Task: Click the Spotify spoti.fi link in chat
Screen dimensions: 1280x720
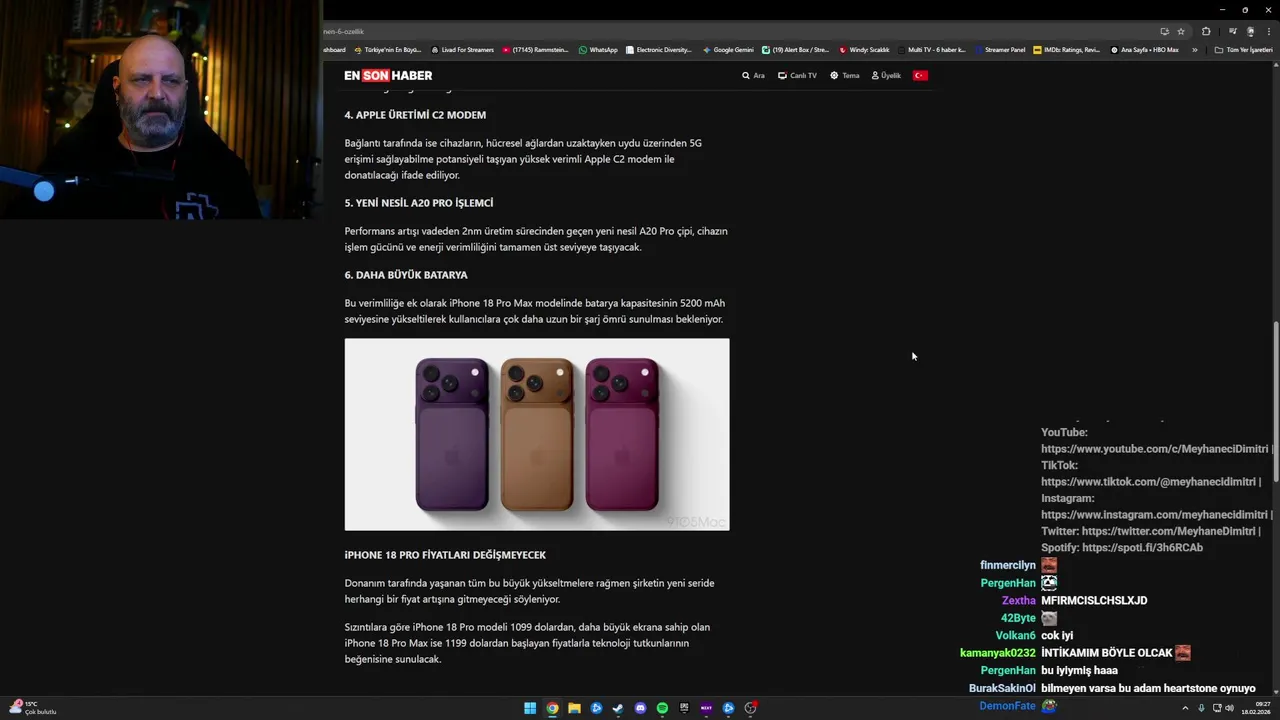Action: tap(1142, 548)
